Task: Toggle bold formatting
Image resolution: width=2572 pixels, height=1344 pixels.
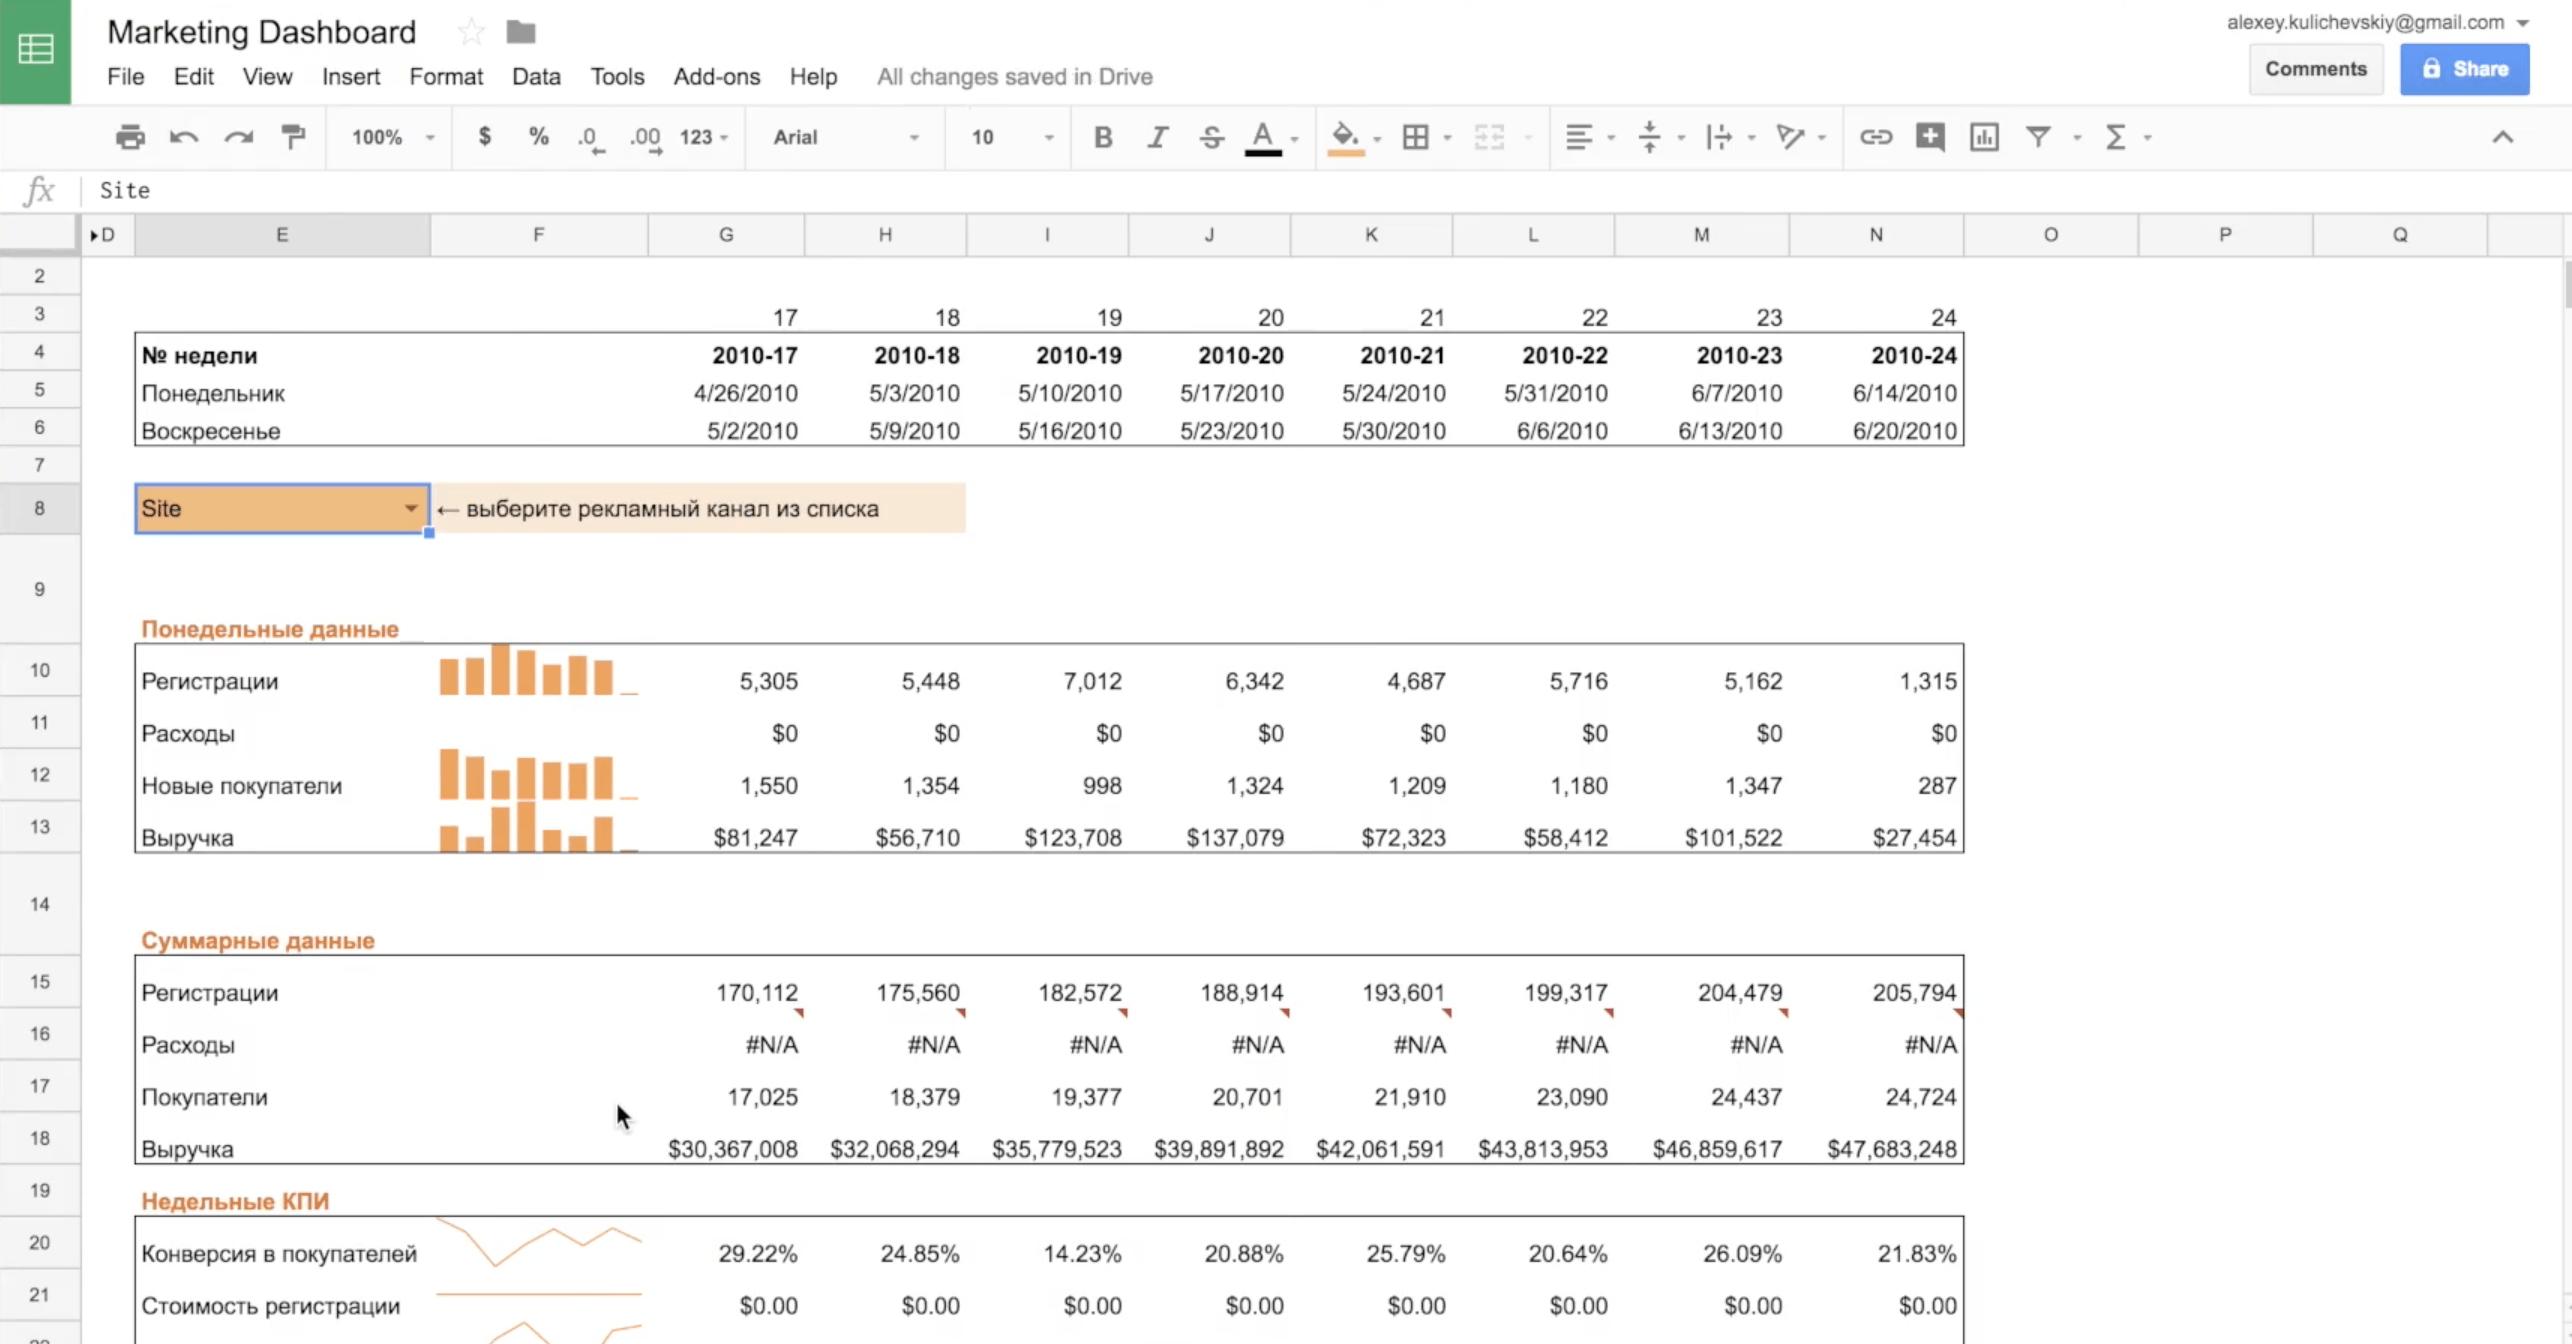Action: [x=1103, y=137]
